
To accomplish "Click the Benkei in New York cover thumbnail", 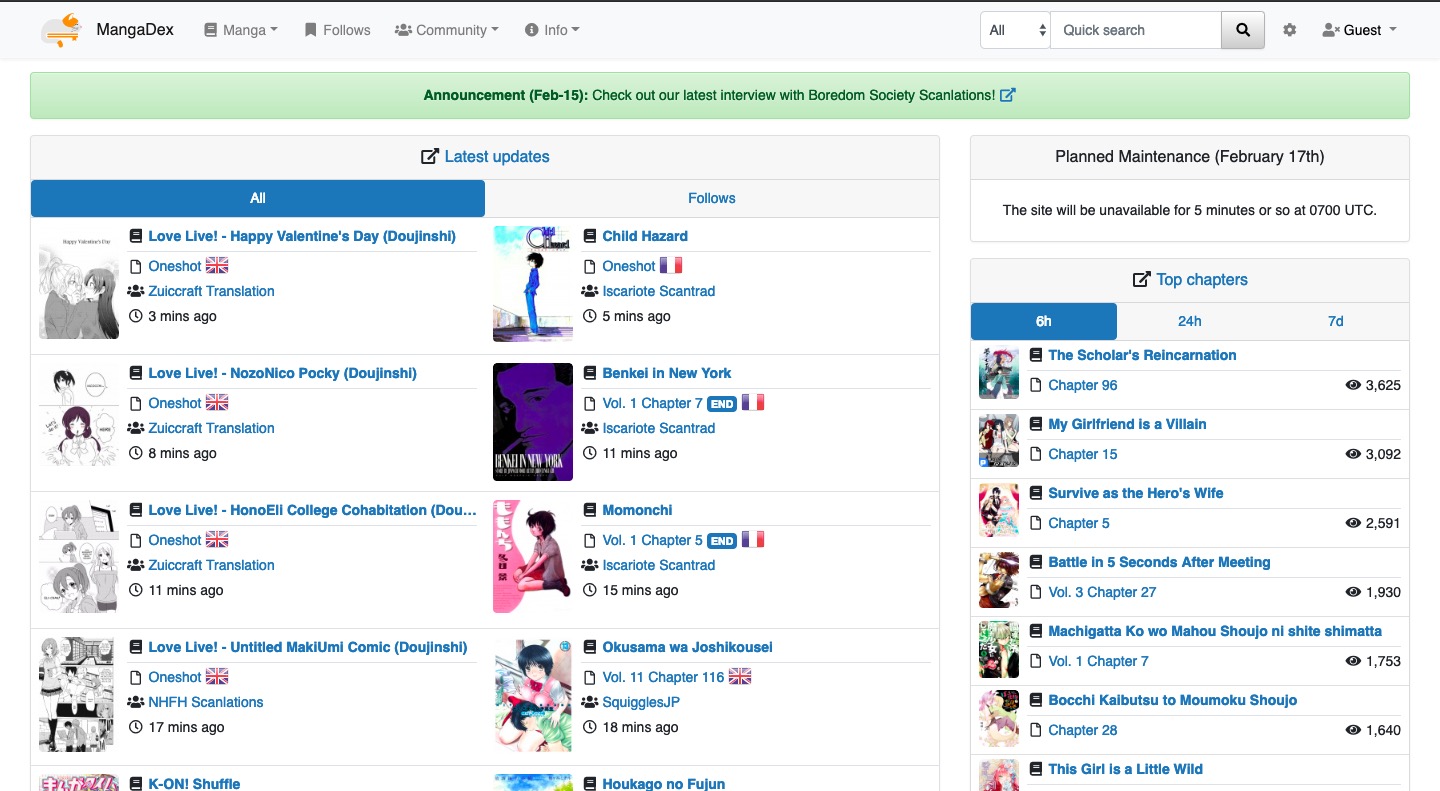I will point(533,421).
